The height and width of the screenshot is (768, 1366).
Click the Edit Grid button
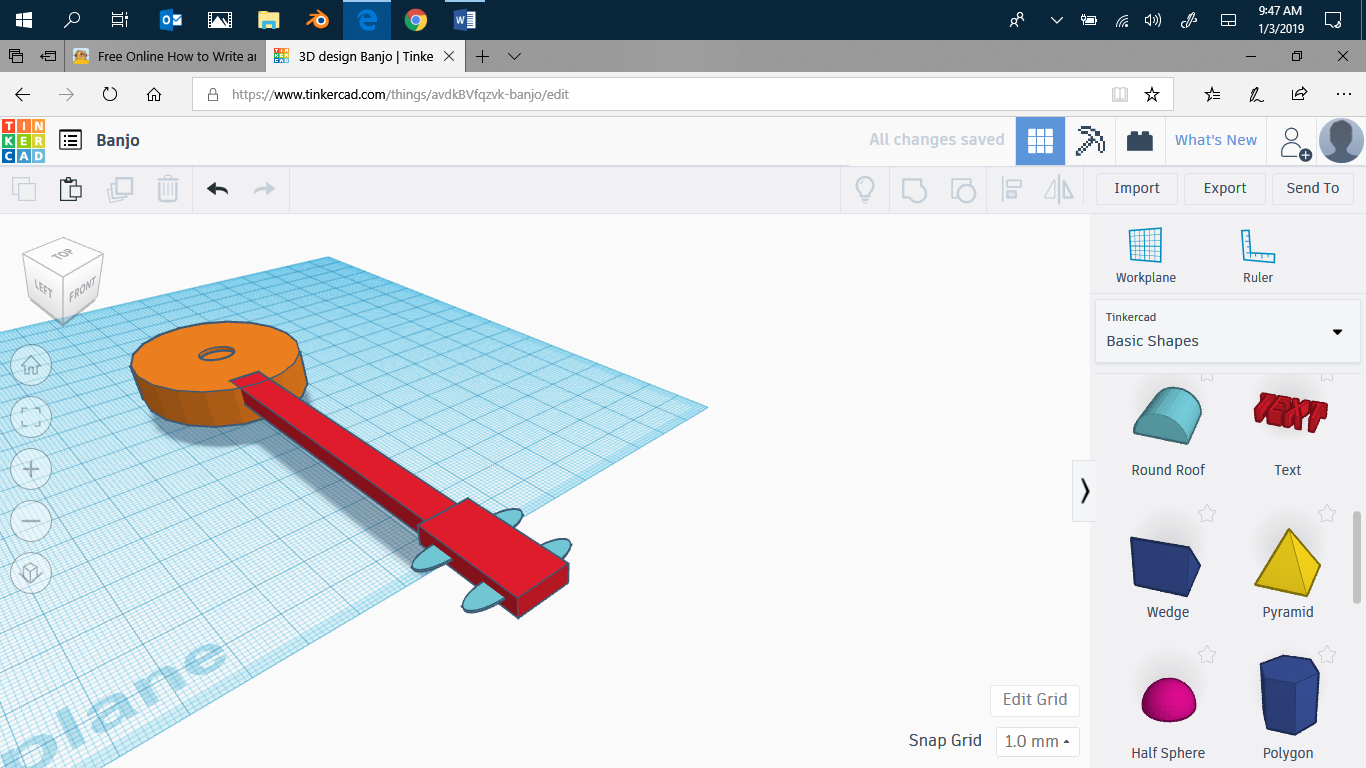1035,700
